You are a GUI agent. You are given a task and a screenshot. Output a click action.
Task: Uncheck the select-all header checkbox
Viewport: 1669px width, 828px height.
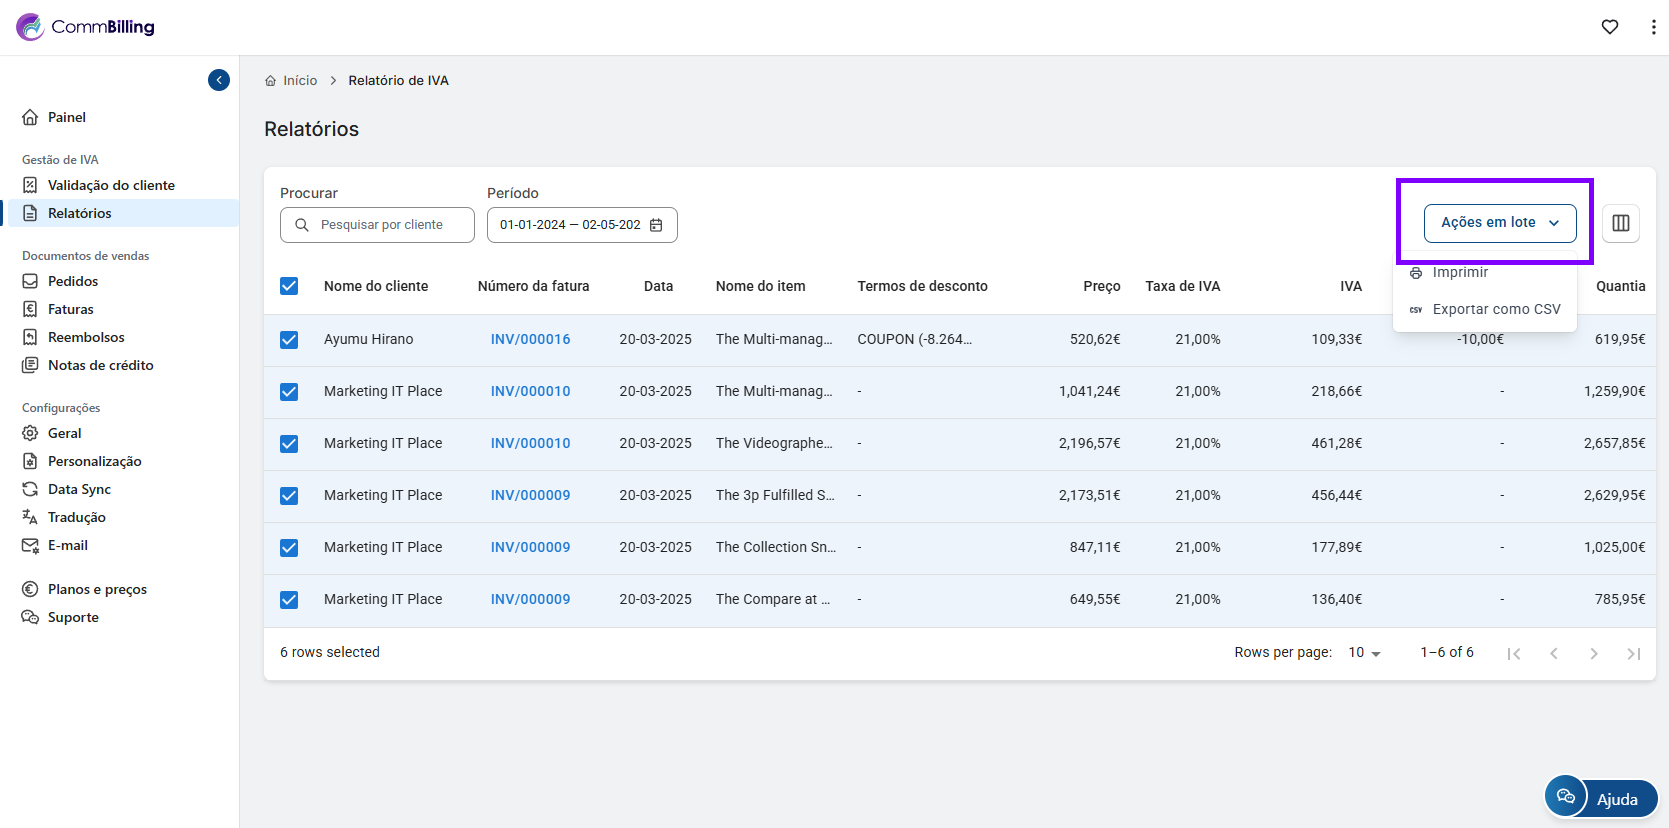tap(289, 286)
